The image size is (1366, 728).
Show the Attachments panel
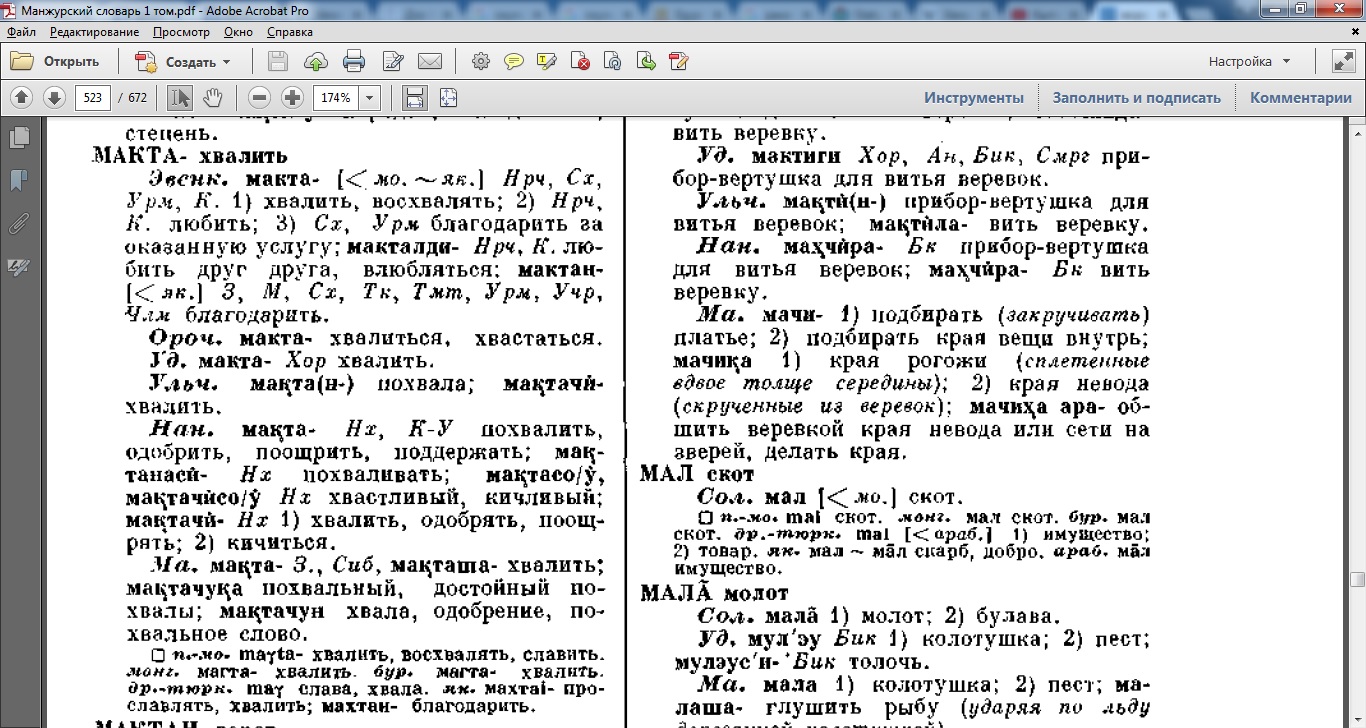18,223
